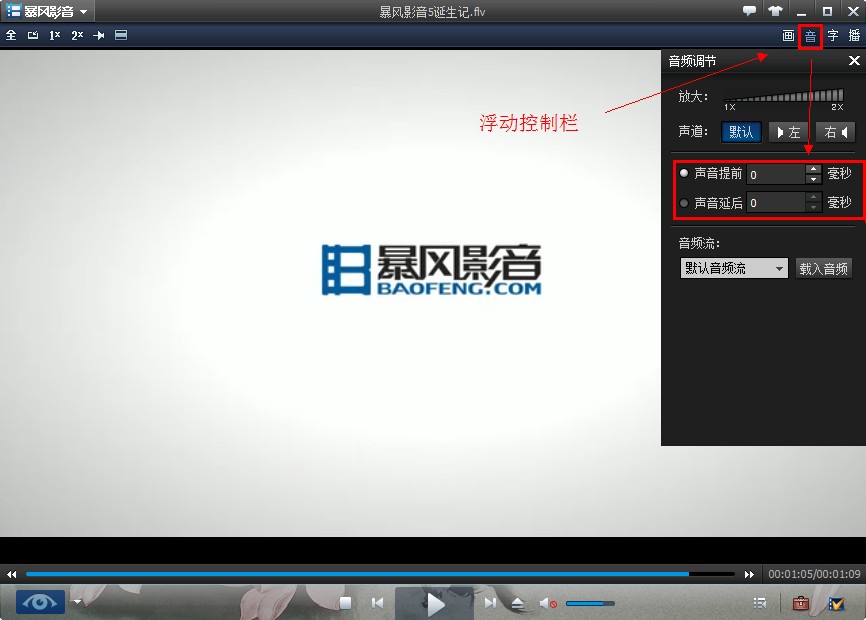Expand the Left Eye options arrow
The width and height of the screenshot is (866, 620).
point(76,603)
